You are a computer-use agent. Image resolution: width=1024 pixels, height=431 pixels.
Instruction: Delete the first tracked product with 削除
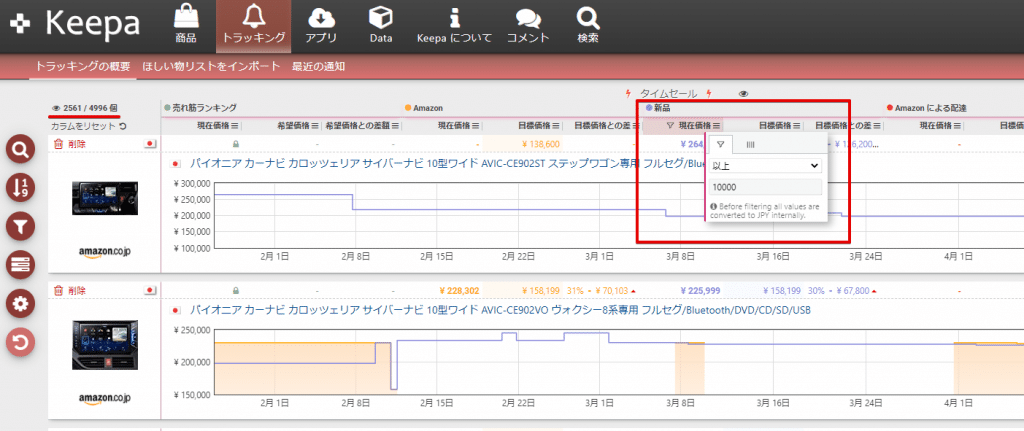tap(70, 145)
